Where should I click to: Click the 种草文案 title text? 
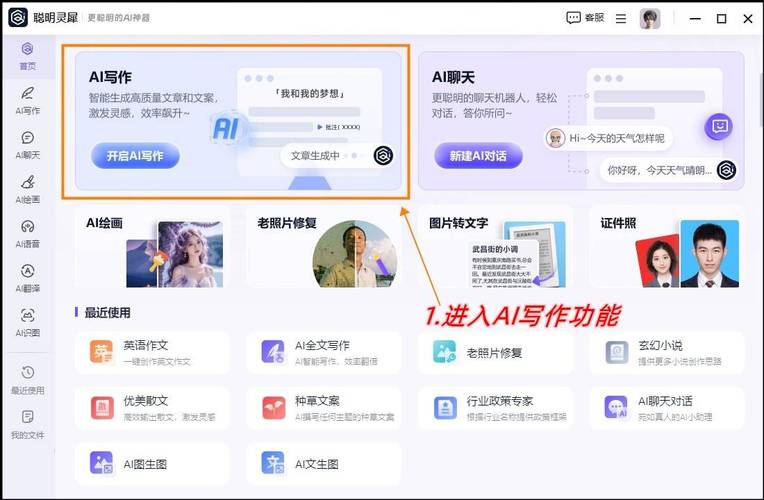[x=317, y=401]
